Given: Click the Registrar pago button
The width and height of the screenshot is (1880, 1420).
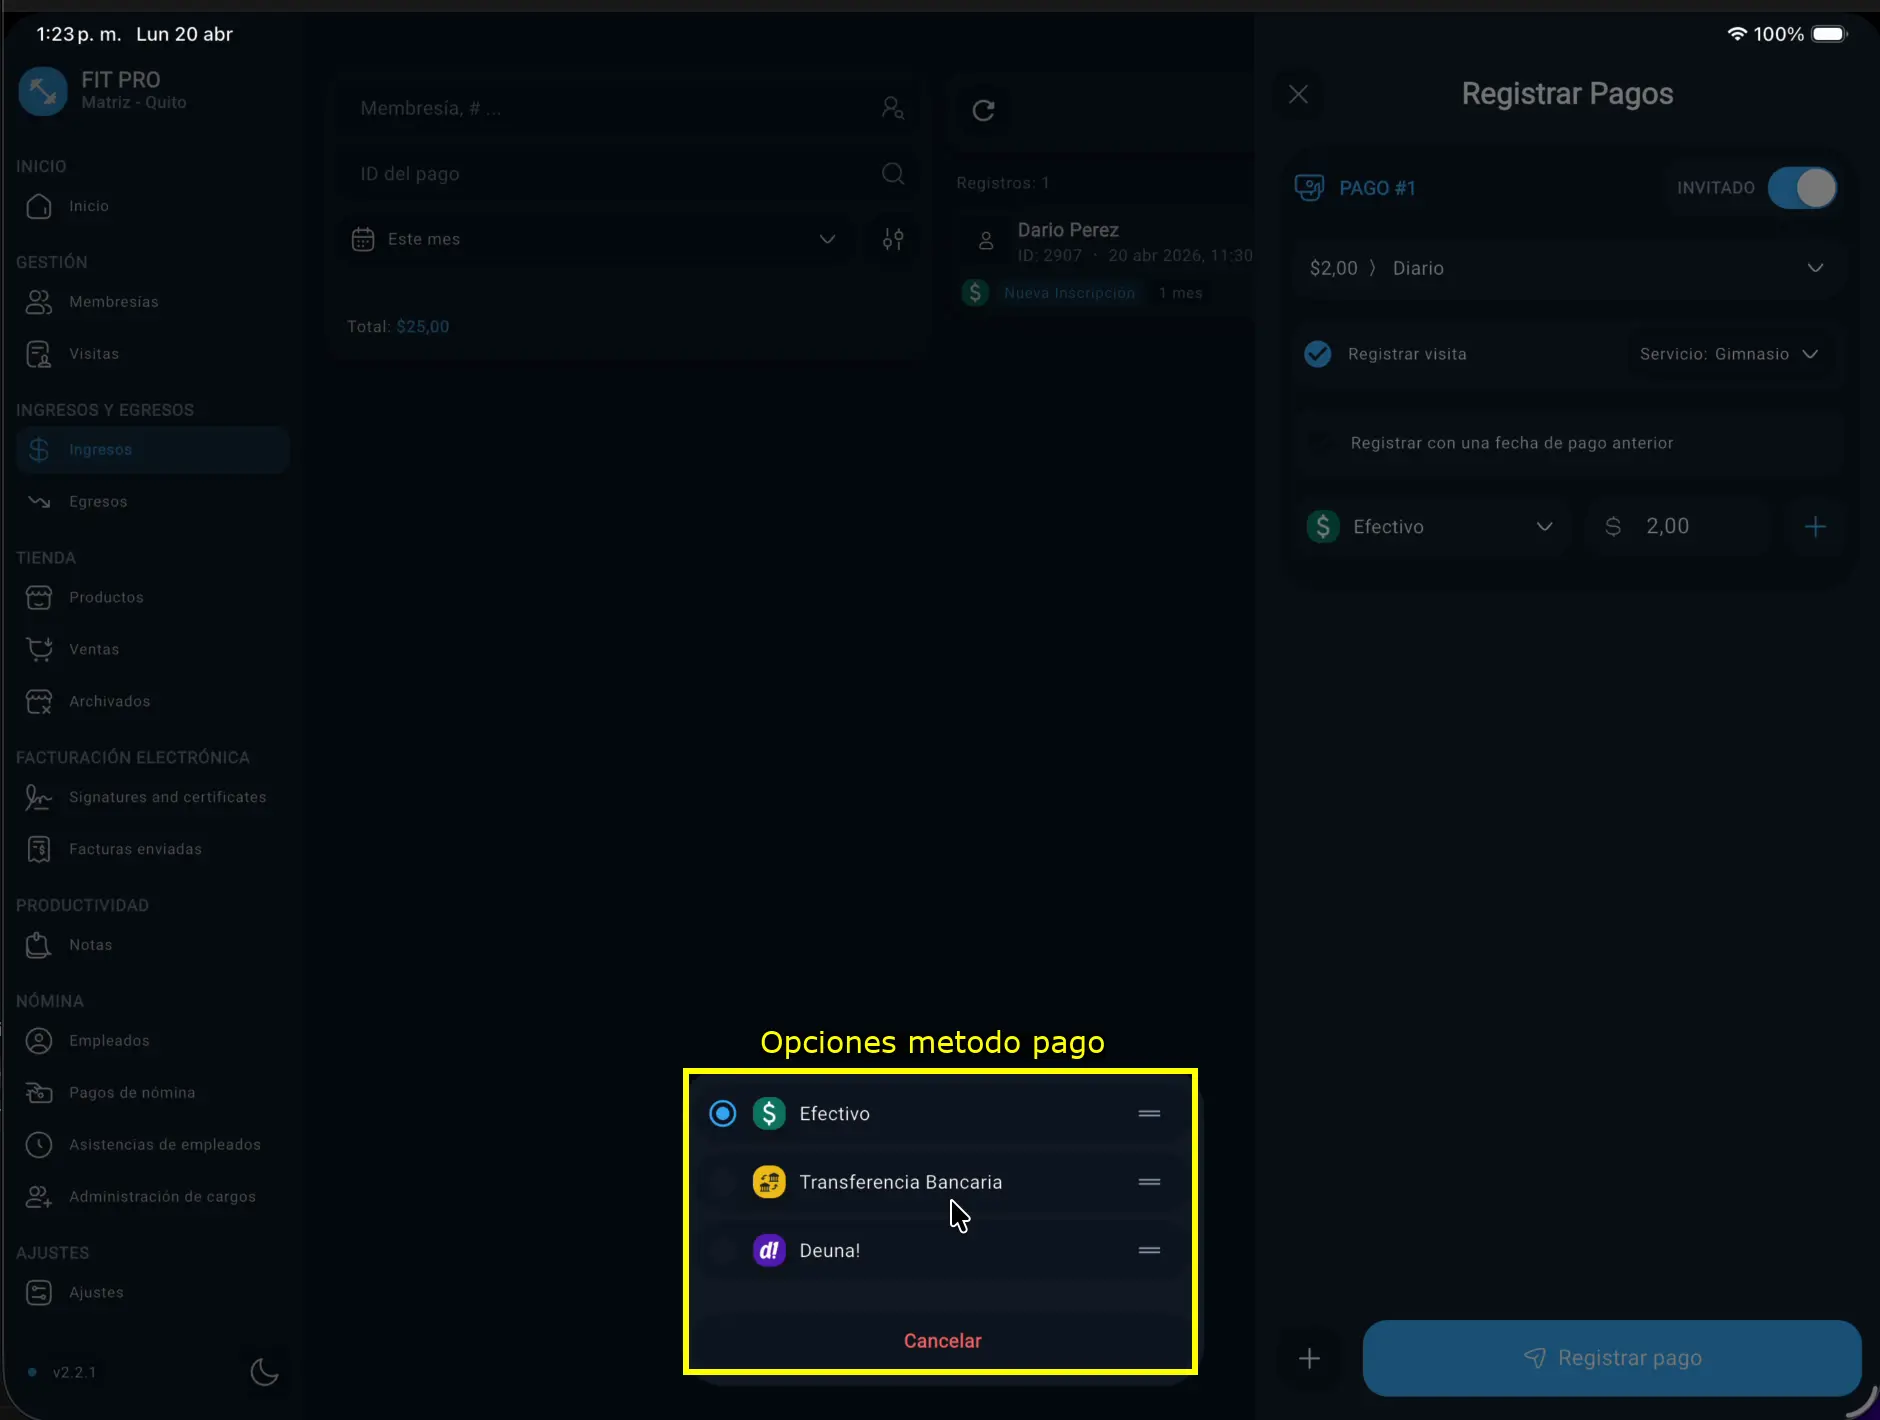Looking at the screenshot, I should coord(1611,1358).
